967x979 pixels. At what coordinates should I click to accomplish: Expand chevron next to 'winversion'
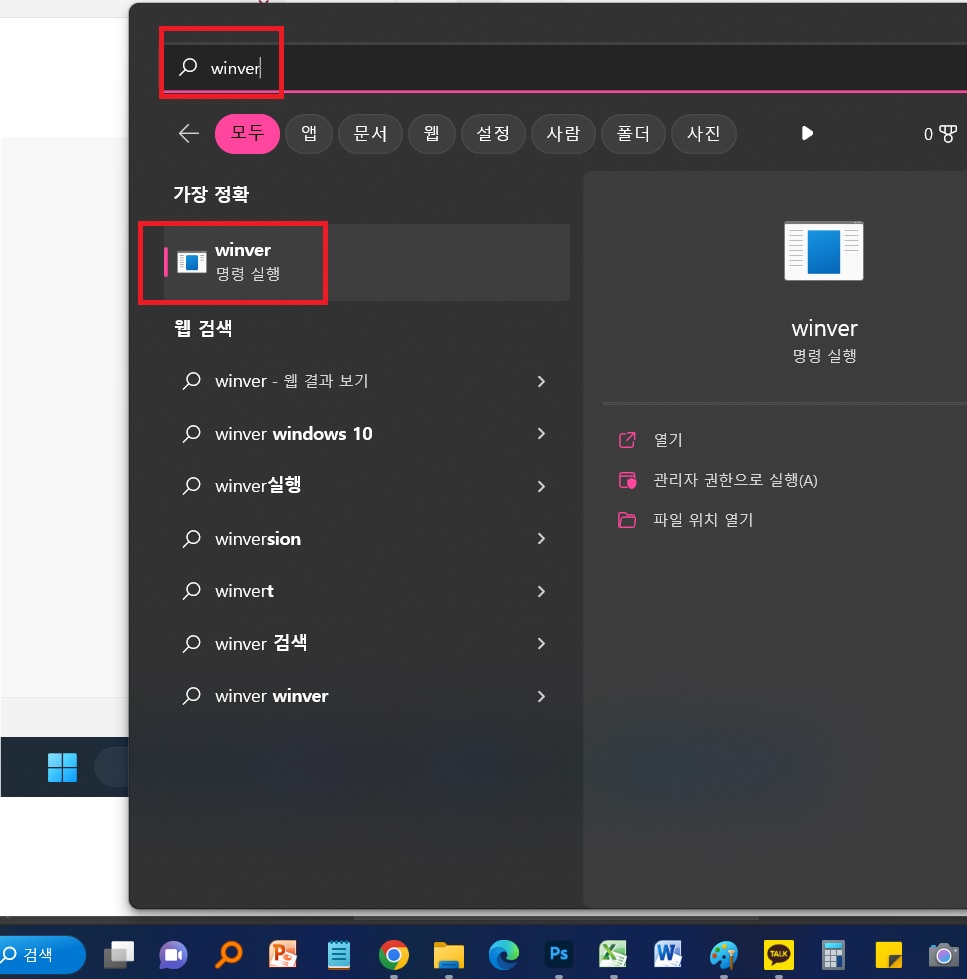(x=541, y=538)
